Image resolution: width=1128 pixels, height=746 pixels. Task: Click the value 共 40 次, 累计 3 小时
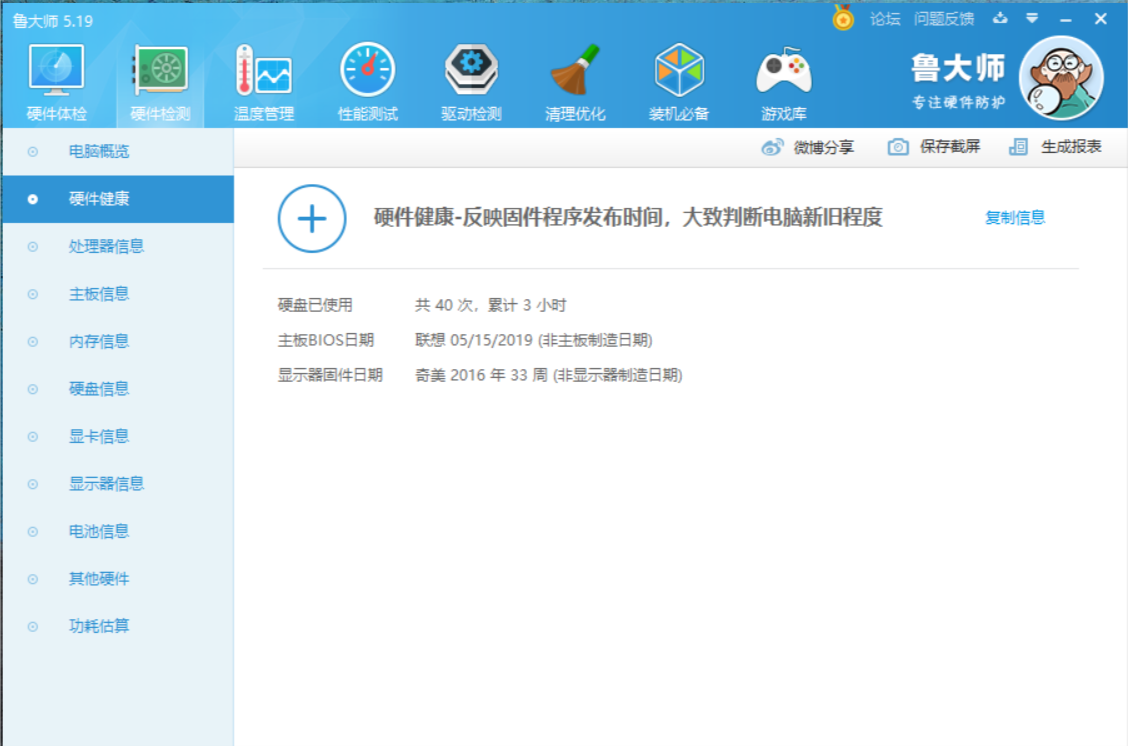click(x=491, y=305)
